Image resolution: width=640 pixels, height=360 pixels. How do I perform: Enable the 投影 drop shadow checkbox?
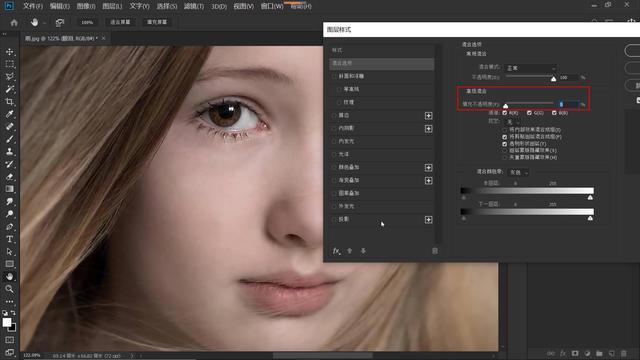tap(334, 220)
